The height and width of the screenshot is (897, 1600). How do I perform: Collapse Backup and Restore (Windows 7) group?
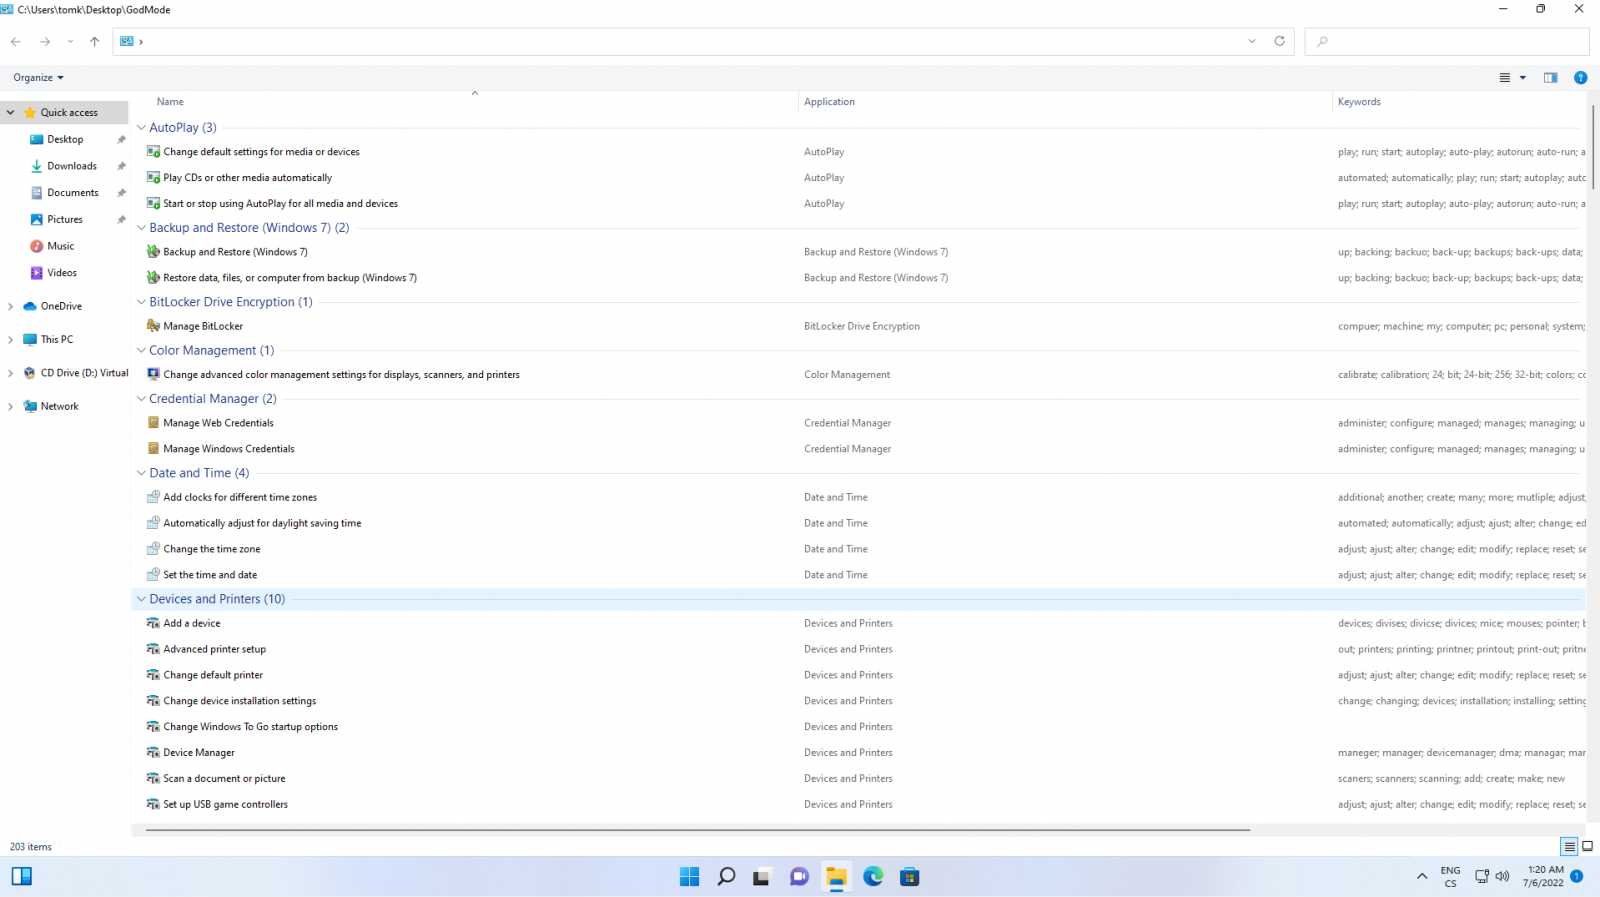(x=141, y=228)
